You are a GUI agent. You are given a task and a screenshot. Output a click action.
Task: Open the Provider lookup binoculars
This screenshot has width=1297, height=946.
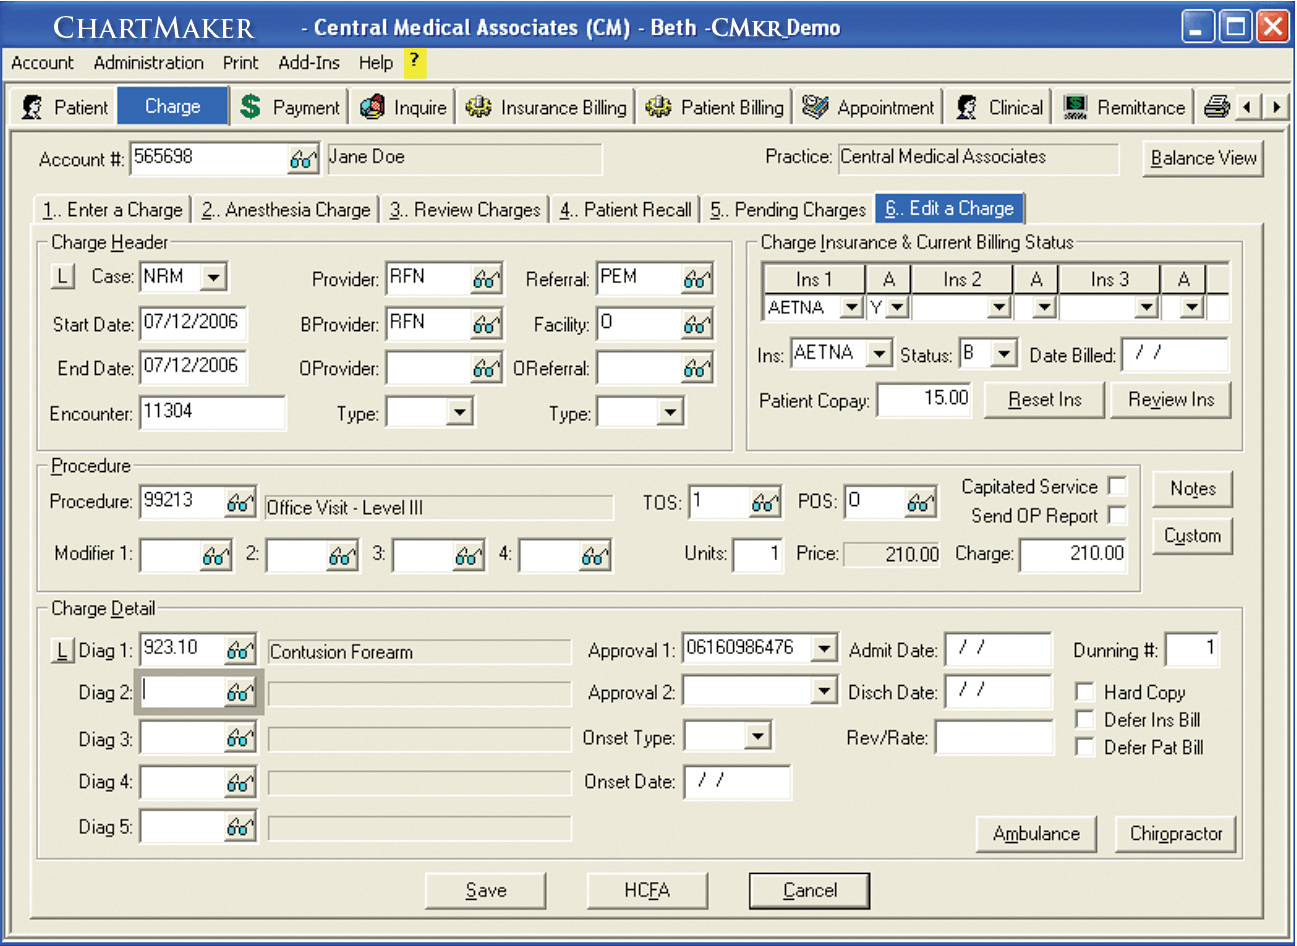(x=486, y=280)
